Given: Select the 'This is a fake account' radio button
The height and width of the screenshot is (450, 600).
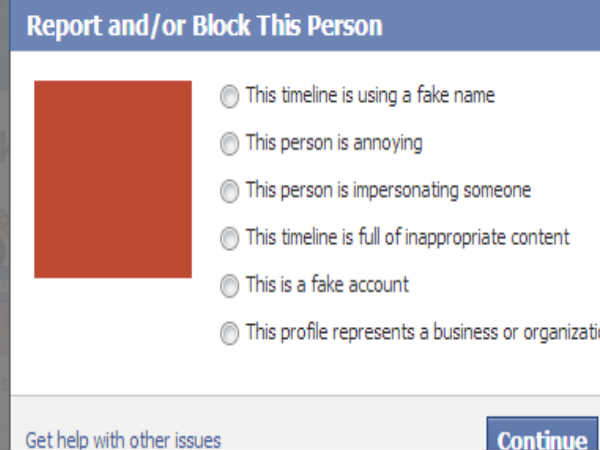Looking at the screenshot, I should (230, 285).
